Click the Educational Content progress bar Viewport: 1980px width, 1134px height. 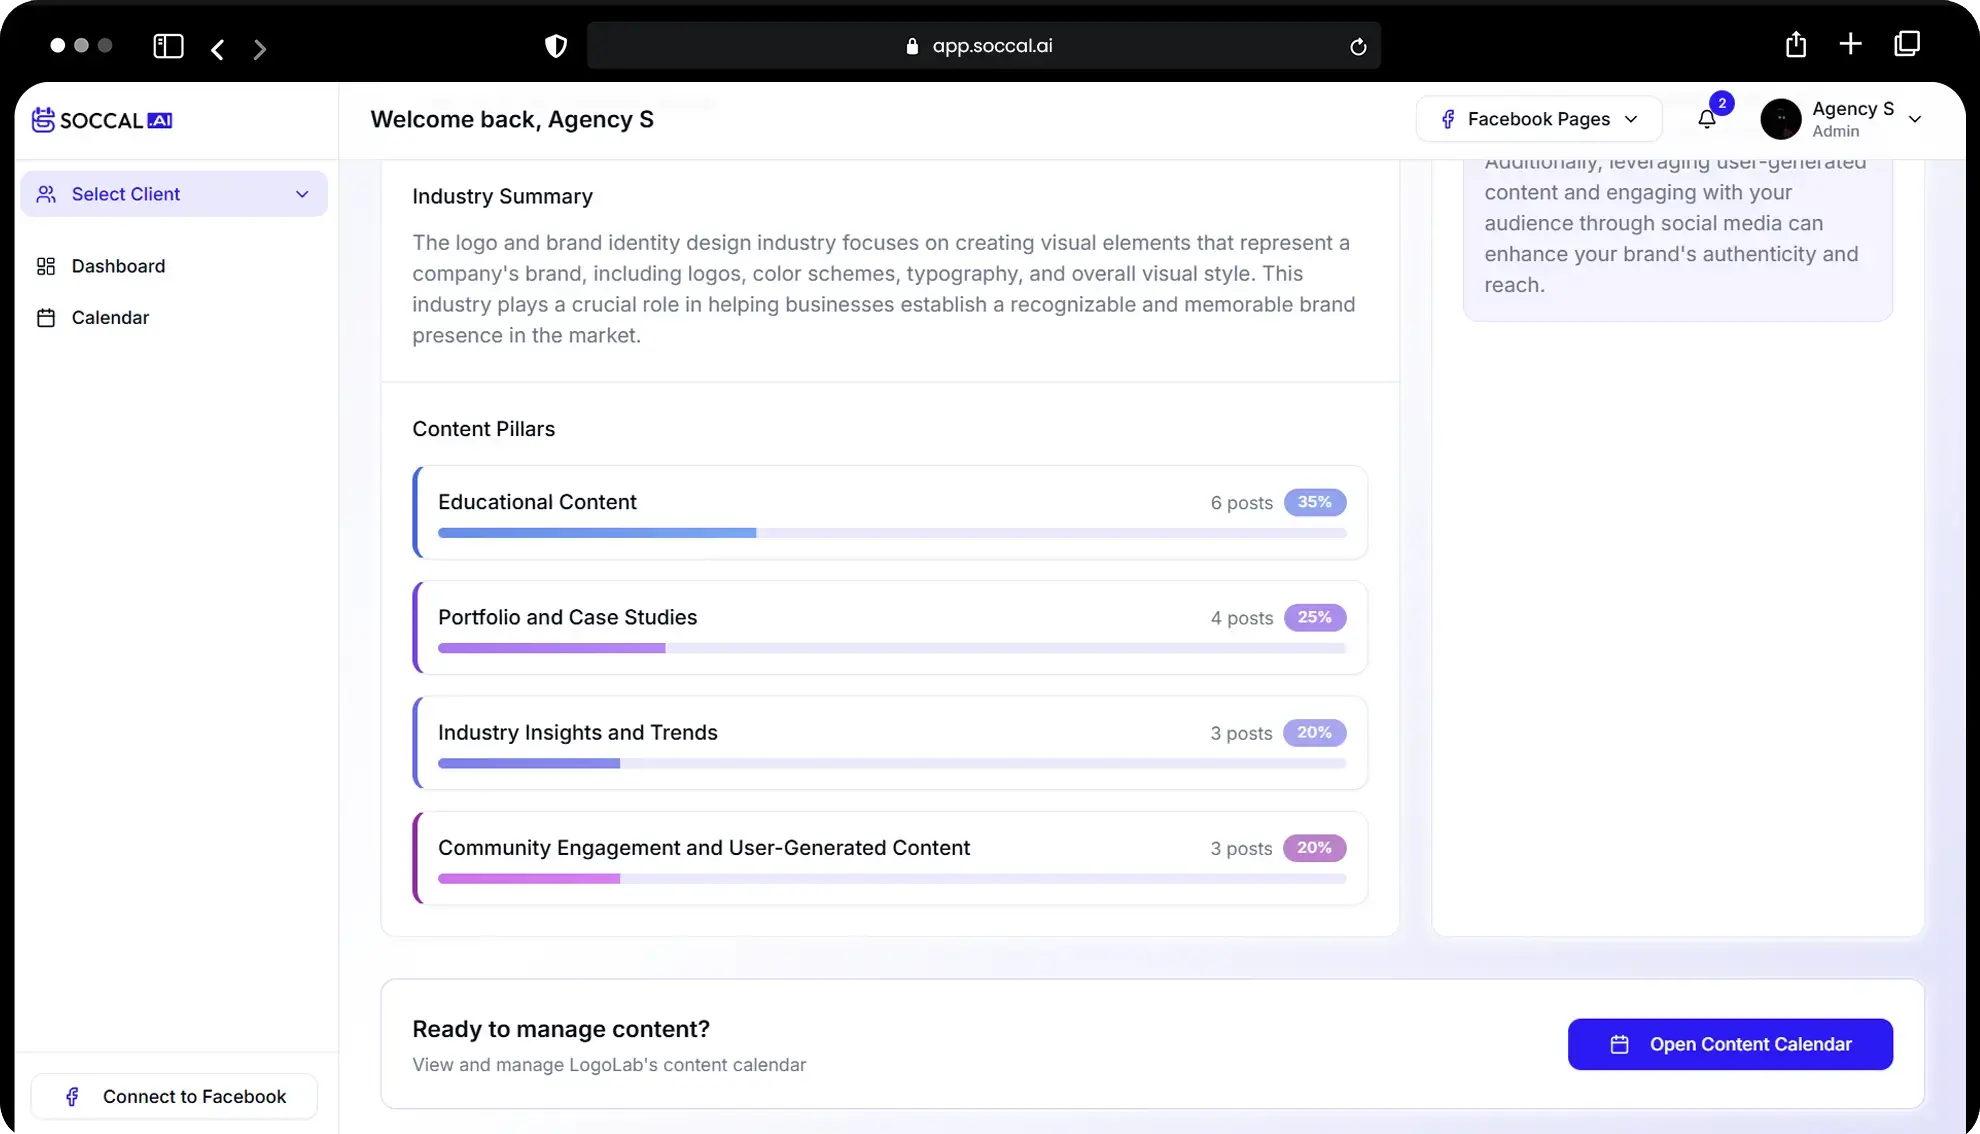891,533
